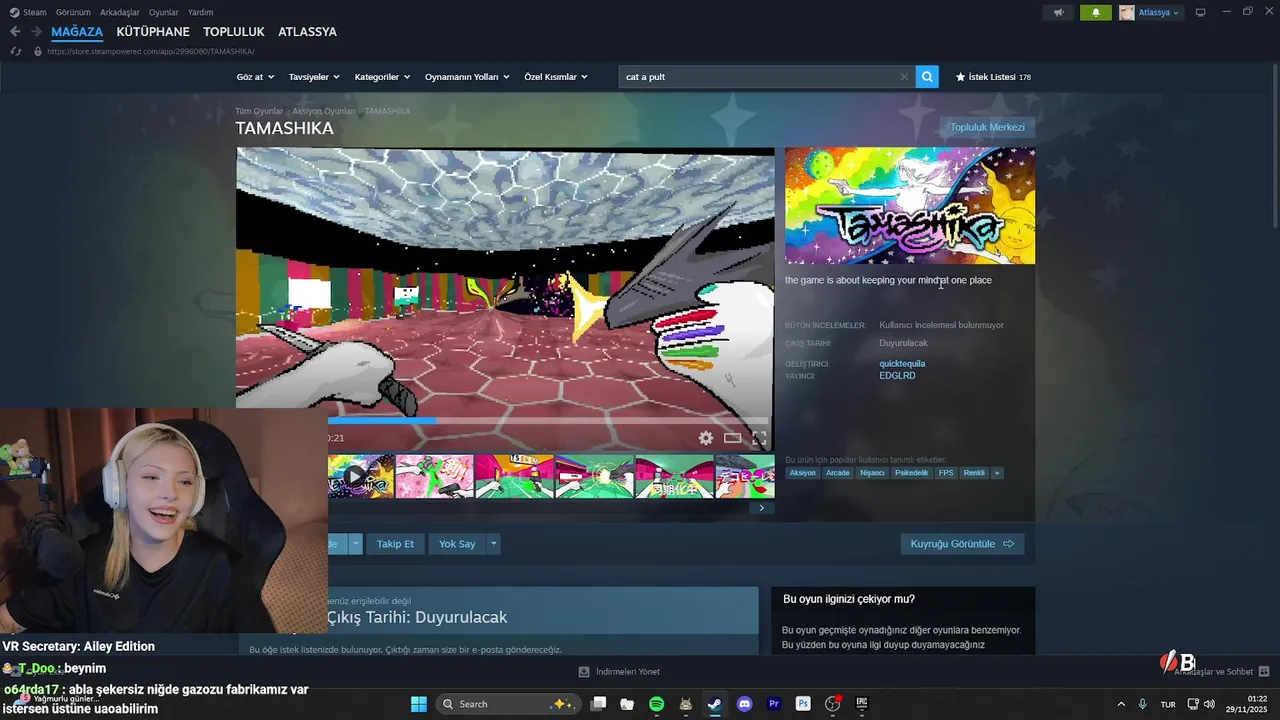Open Spotify from the taskbar
The height and width of the screenshot is (720, 1280).
tap(656, 704)
